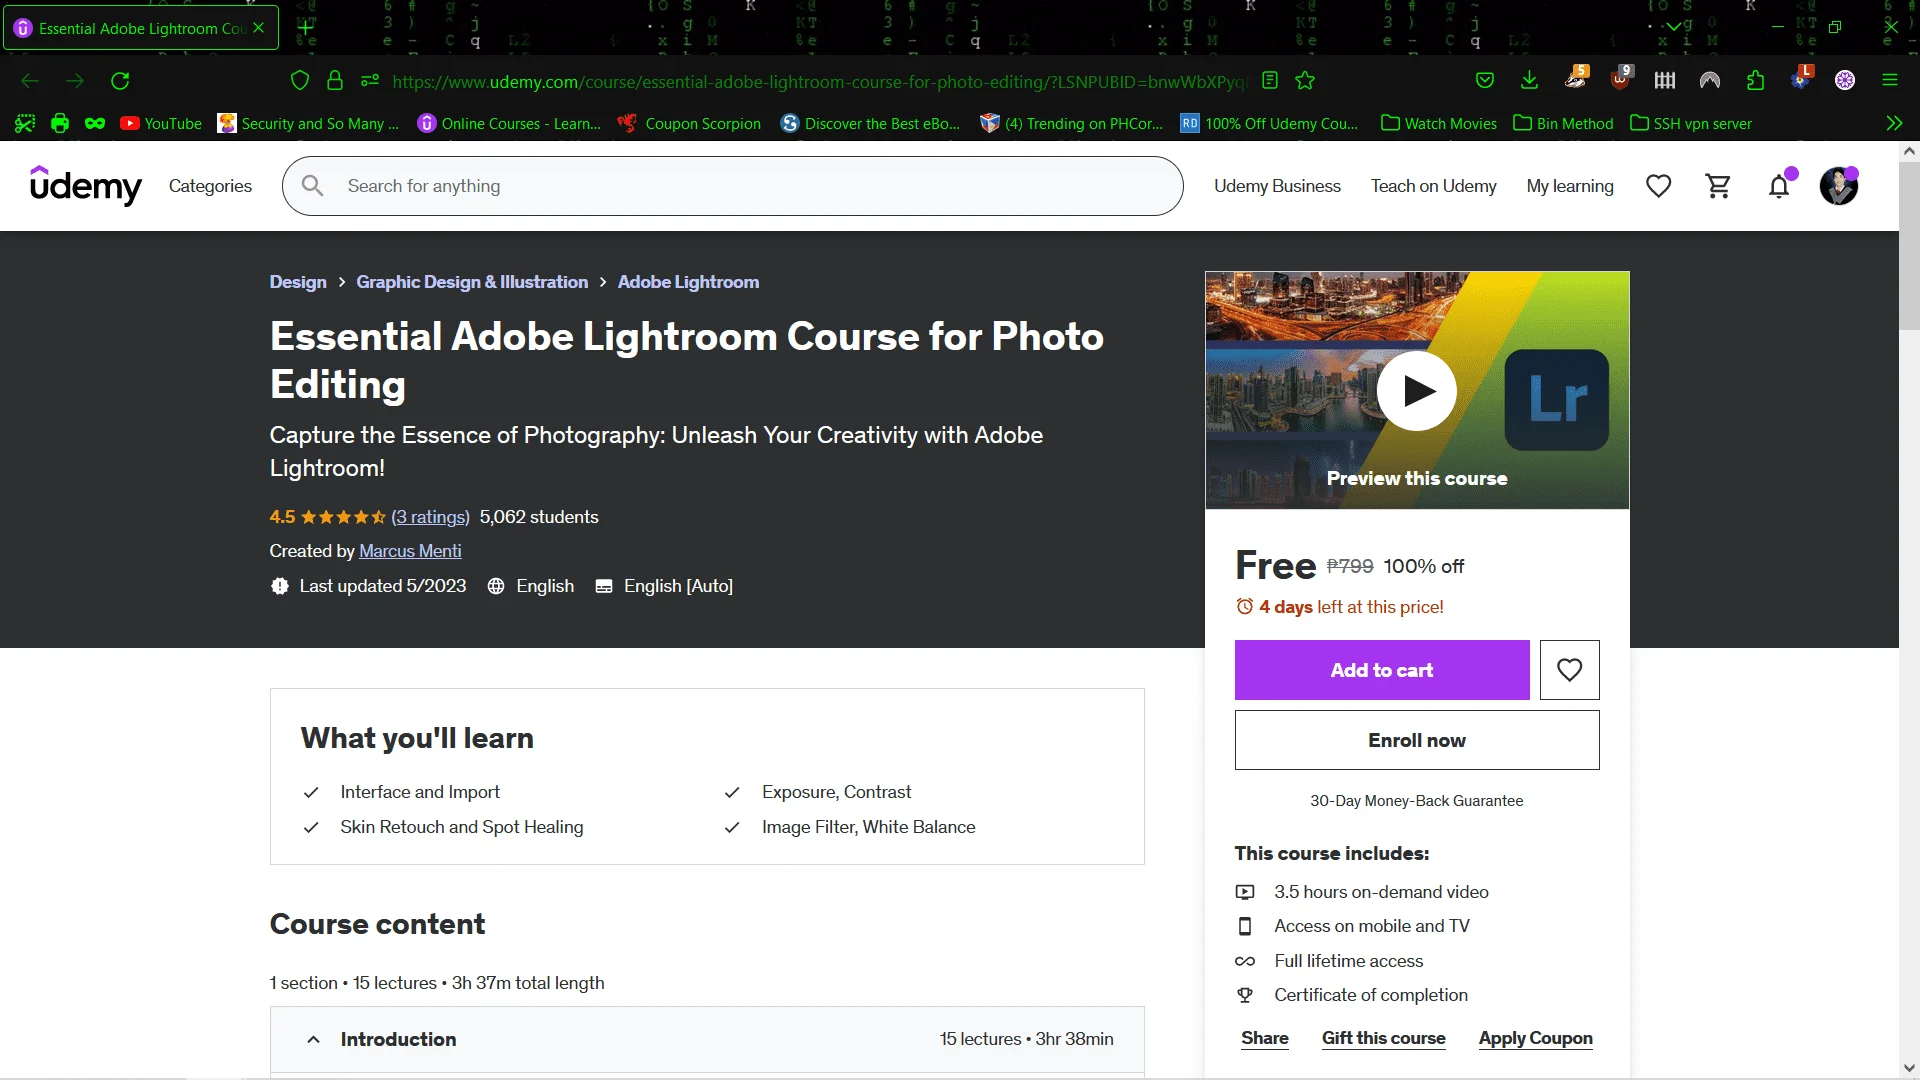Switch to Essential Adobe Lightroom browser tab
The height and width of the screenshot is (1080, 1920).
pos(141,28)
